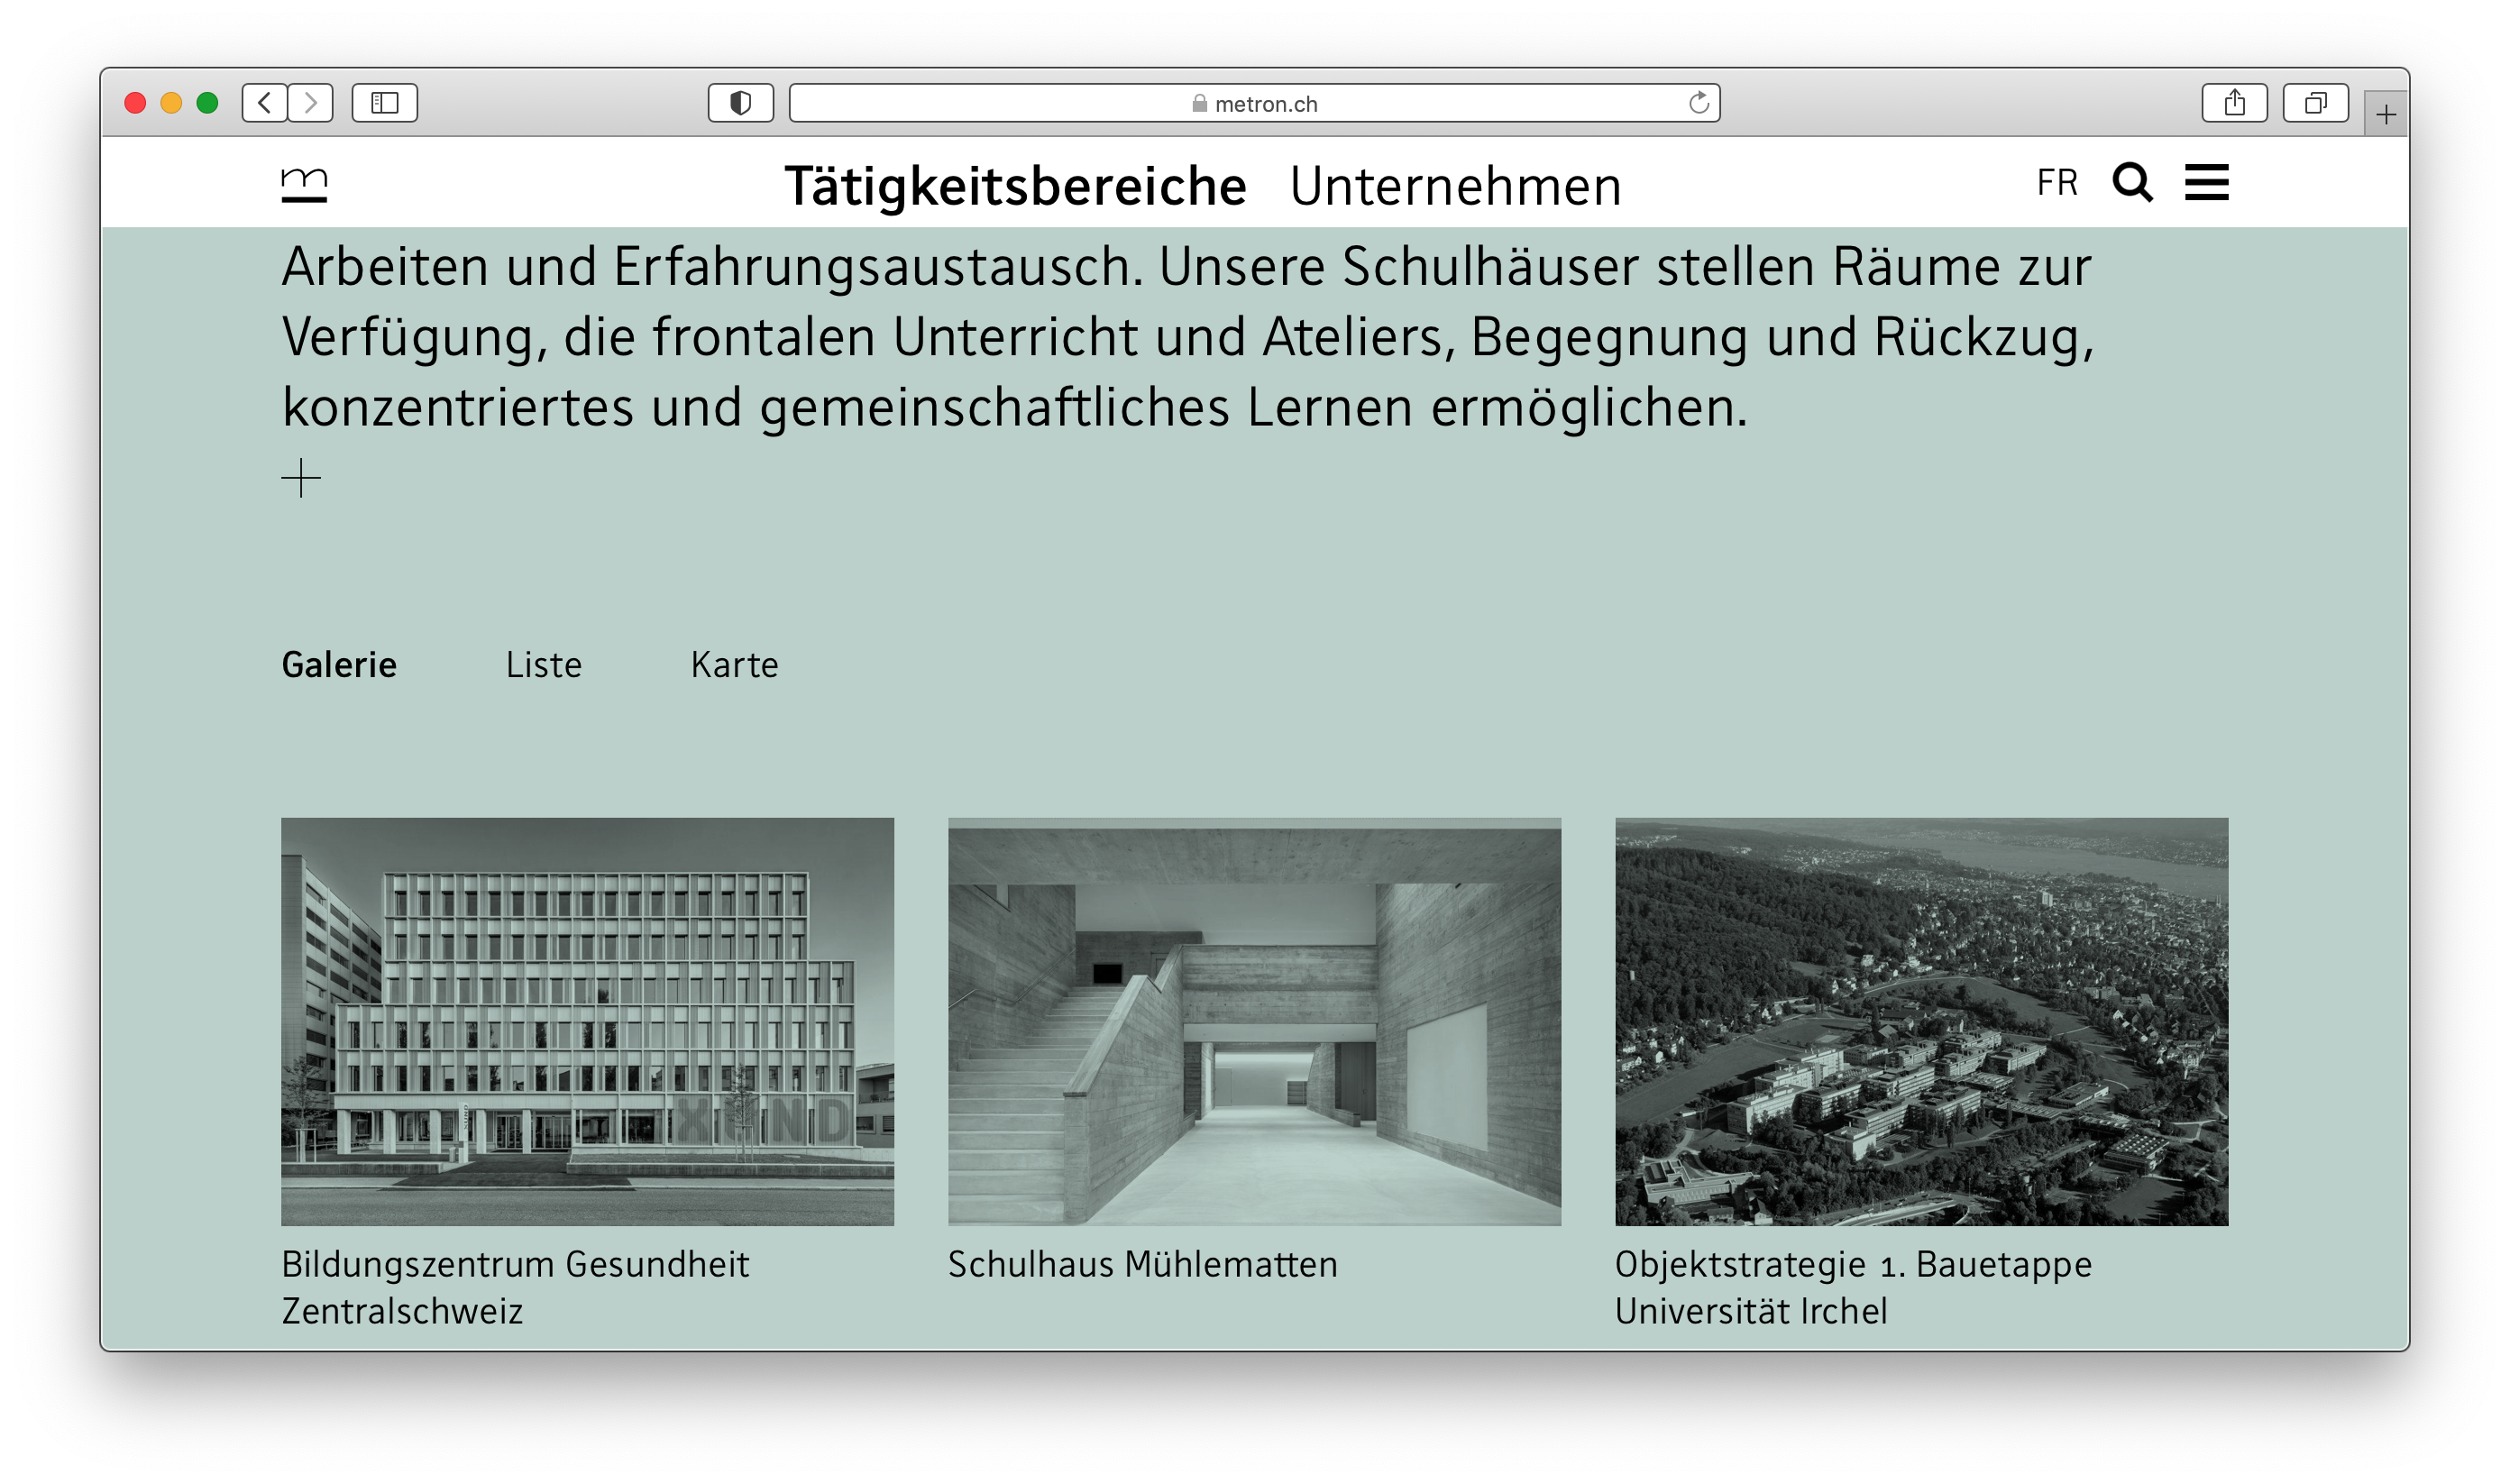Viewport: 2510px width, 1484px height.
Task: Click the metron.ch address bar
Action: 1254,103
